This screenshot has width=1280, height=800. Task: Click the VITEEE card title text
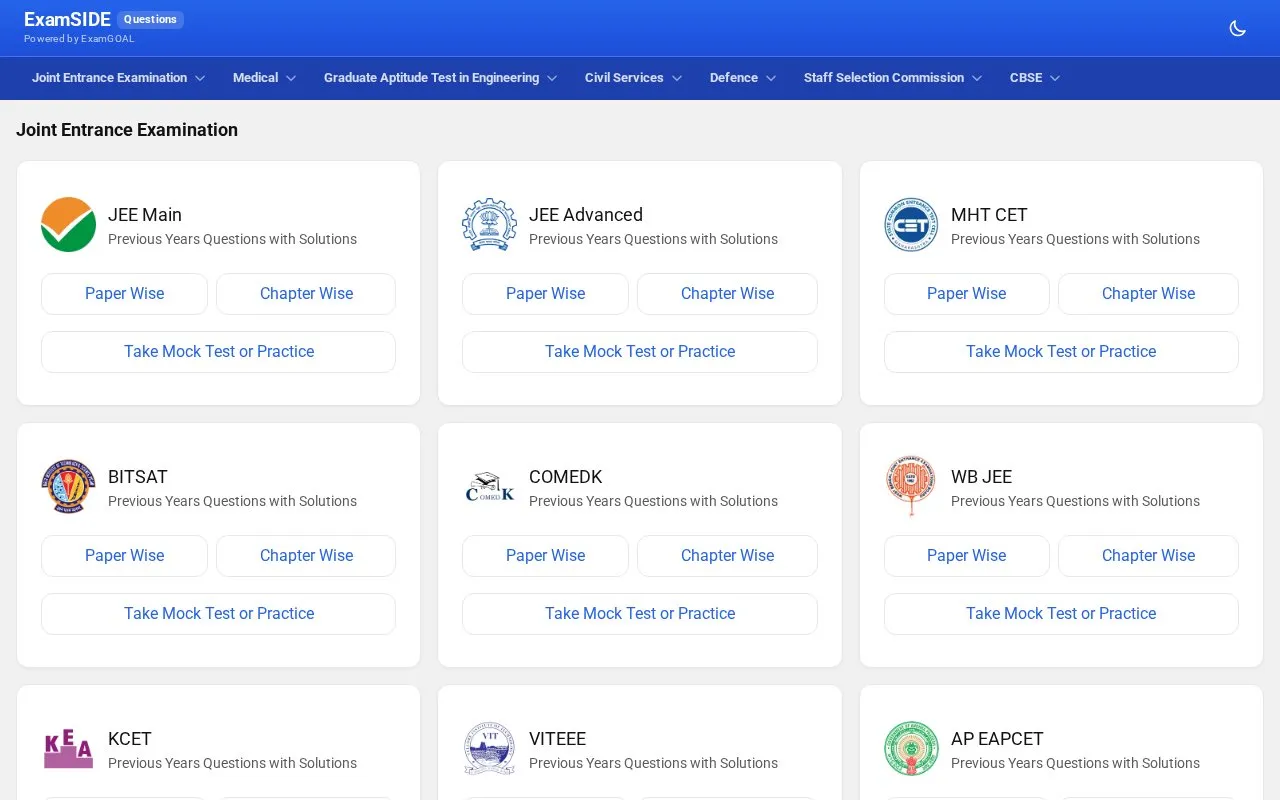557,739
